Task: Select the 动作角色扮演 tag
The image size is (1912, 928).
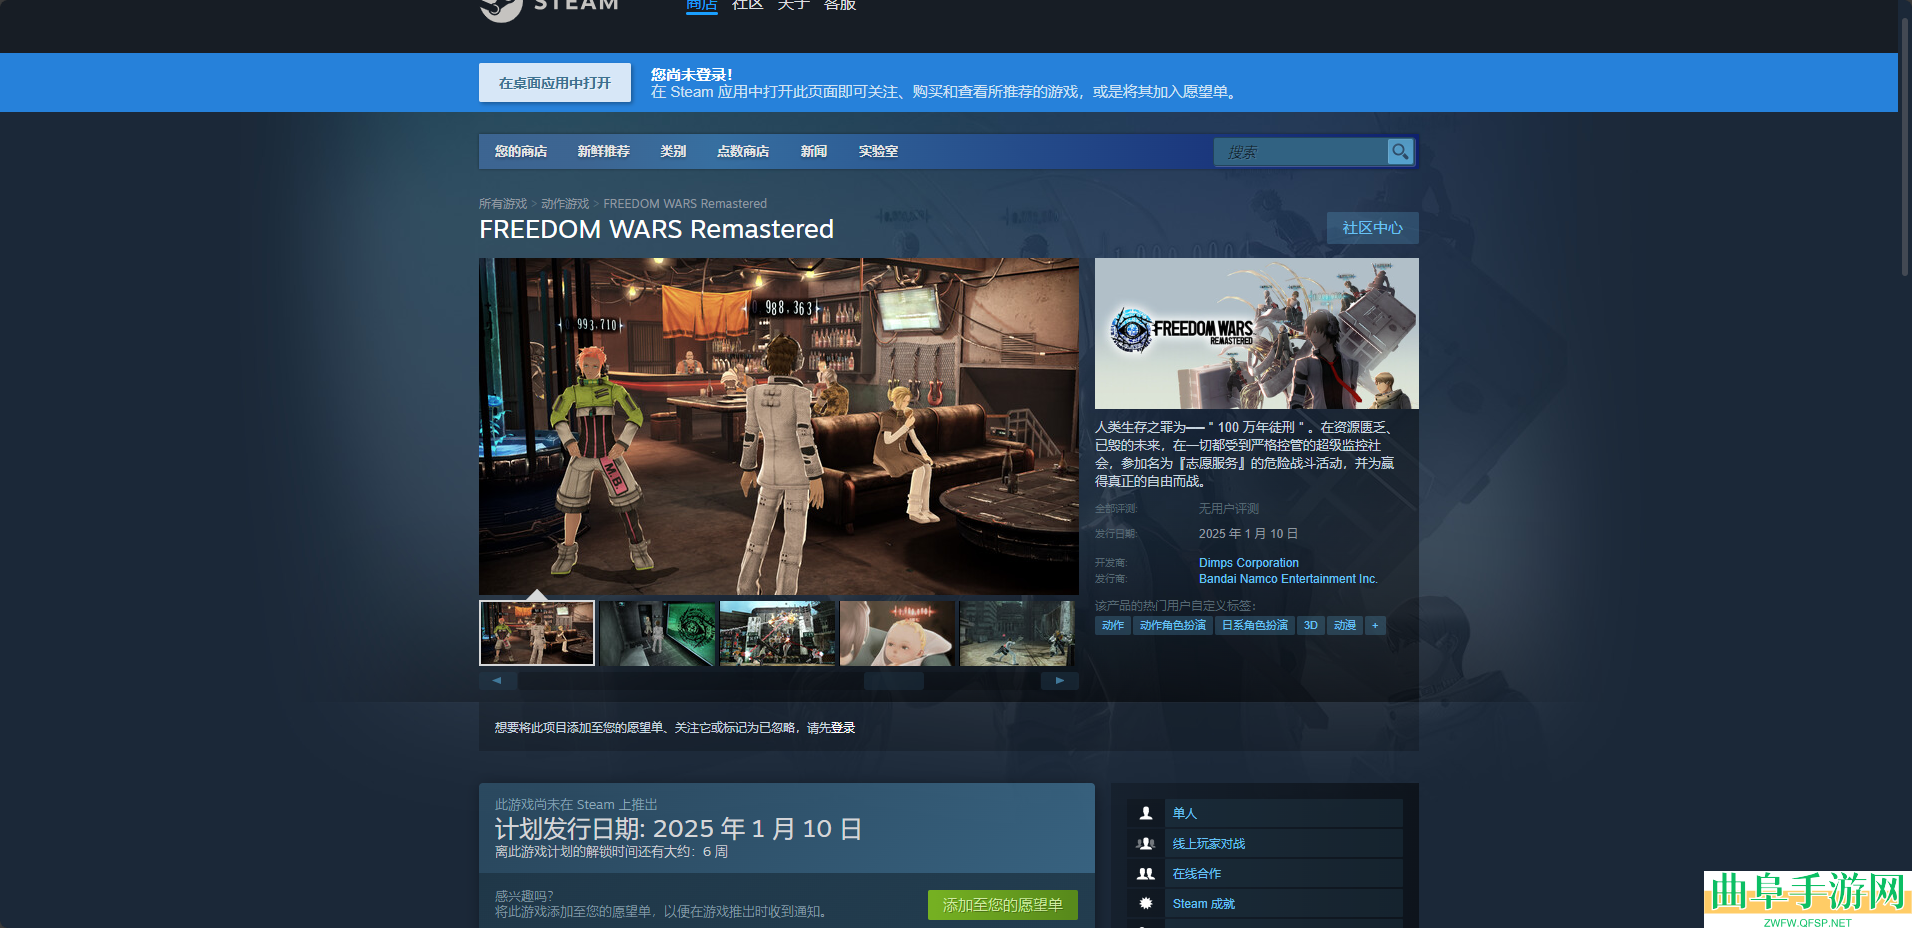Action: pos(1173,626)
